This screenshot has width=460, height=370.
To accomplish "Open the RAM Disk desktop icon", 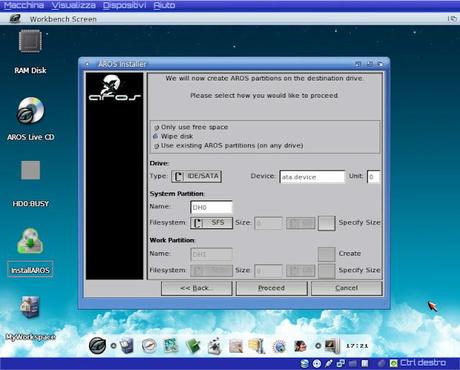I will pos(30,41).
